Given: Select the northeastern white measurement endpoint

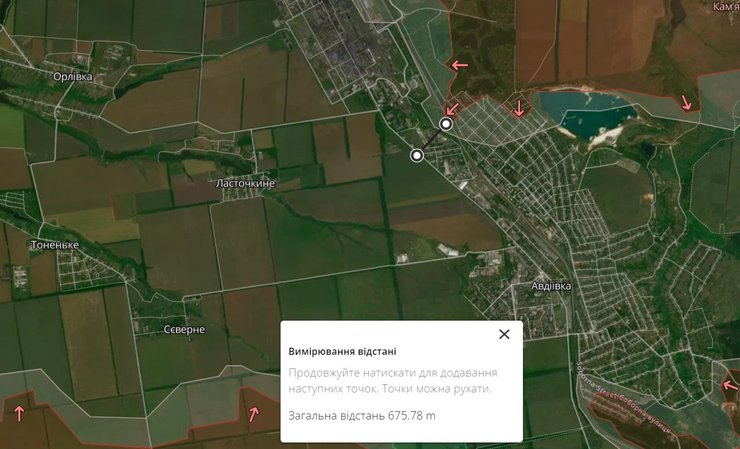Looking at the screenshot, I should coord(446,124).
